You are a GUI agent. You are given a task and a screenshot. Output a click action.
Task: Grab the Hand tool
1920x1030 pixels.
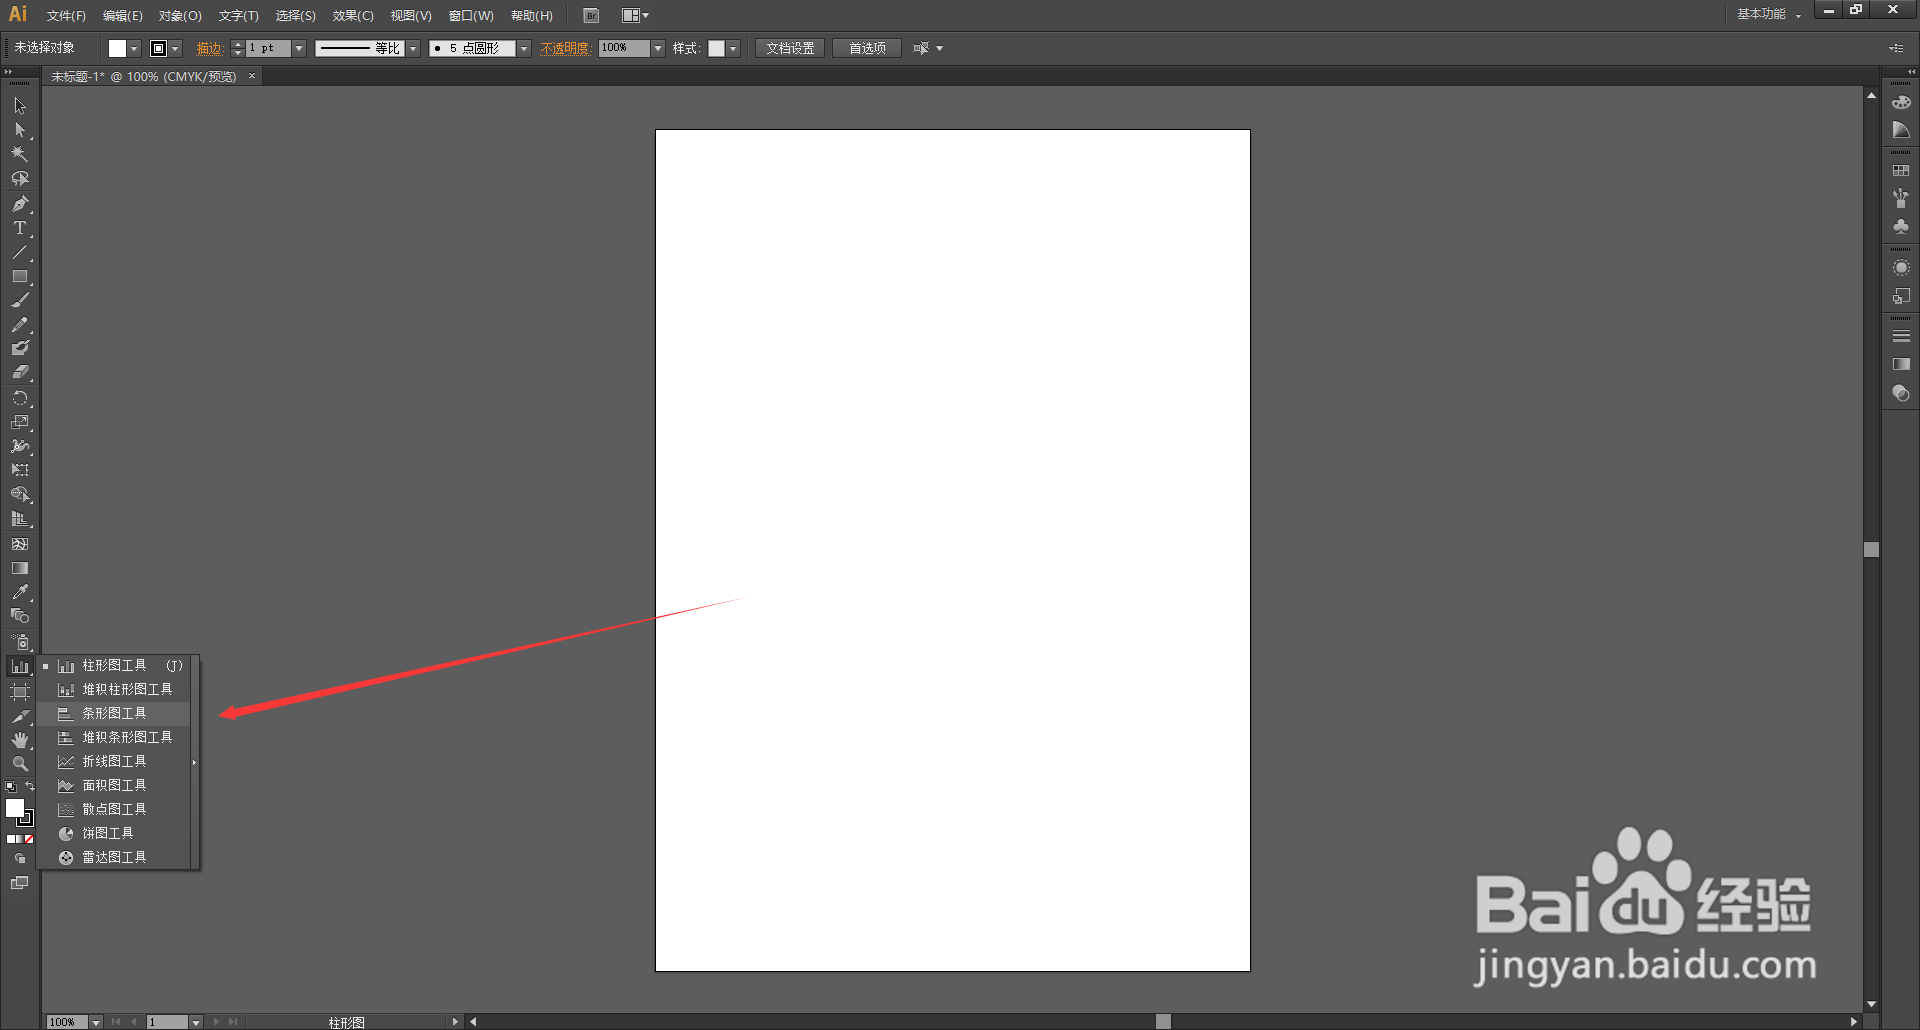click(x=20, y=740)
